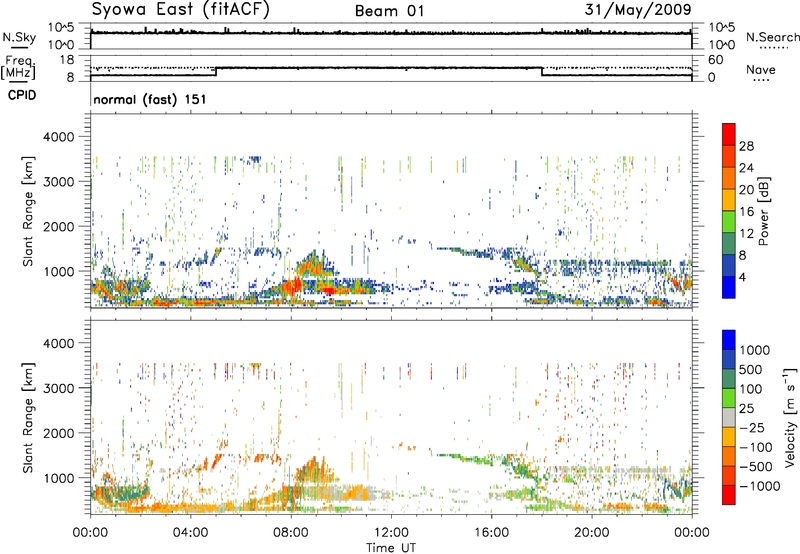Pick the yellow segment of power color bar

point(729,200)
